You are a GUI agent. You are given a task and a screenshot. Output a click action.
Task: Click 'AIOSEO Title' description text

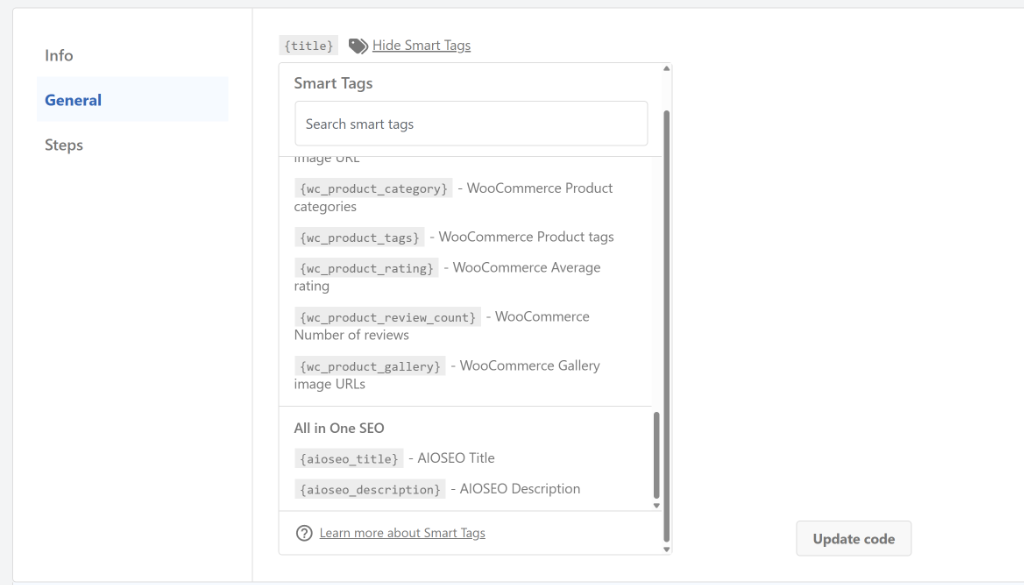[456, 458]
